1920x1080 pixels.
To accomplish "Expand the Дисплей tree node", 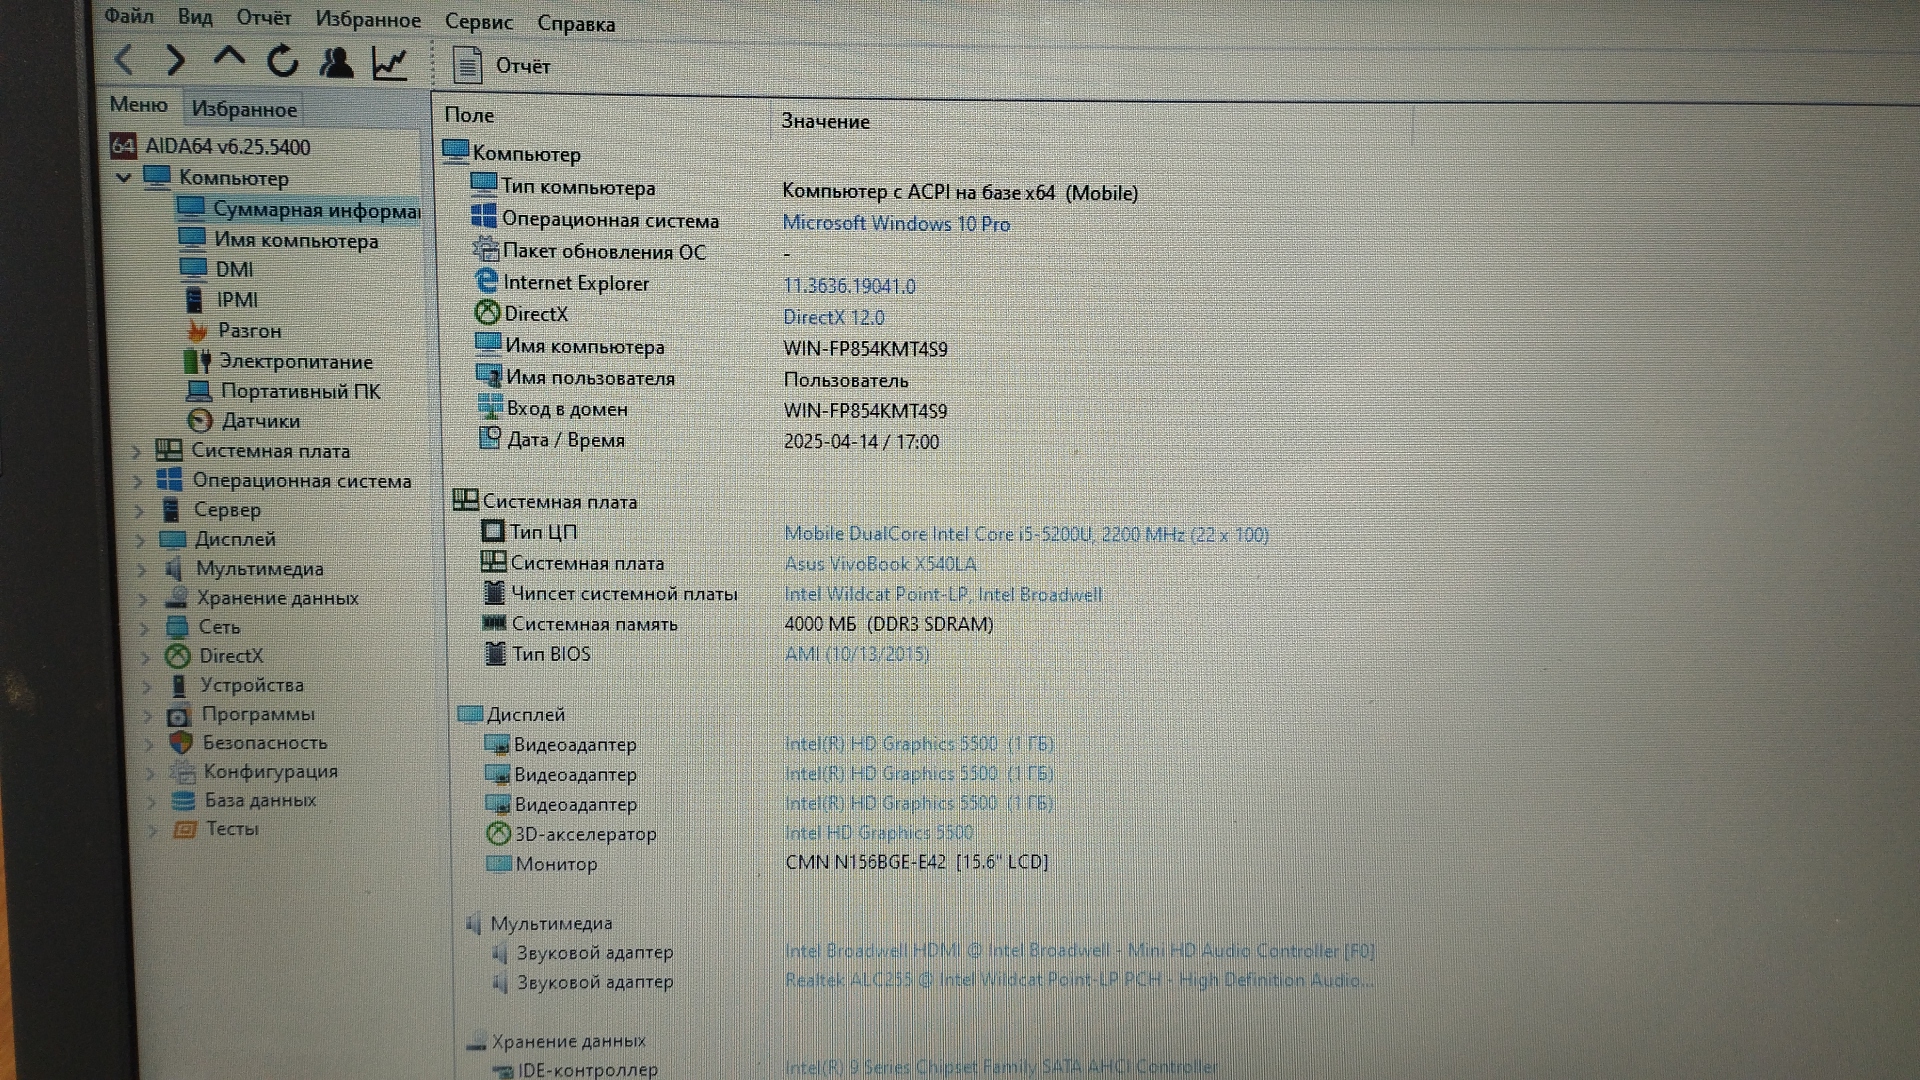I will coord(140,540).
